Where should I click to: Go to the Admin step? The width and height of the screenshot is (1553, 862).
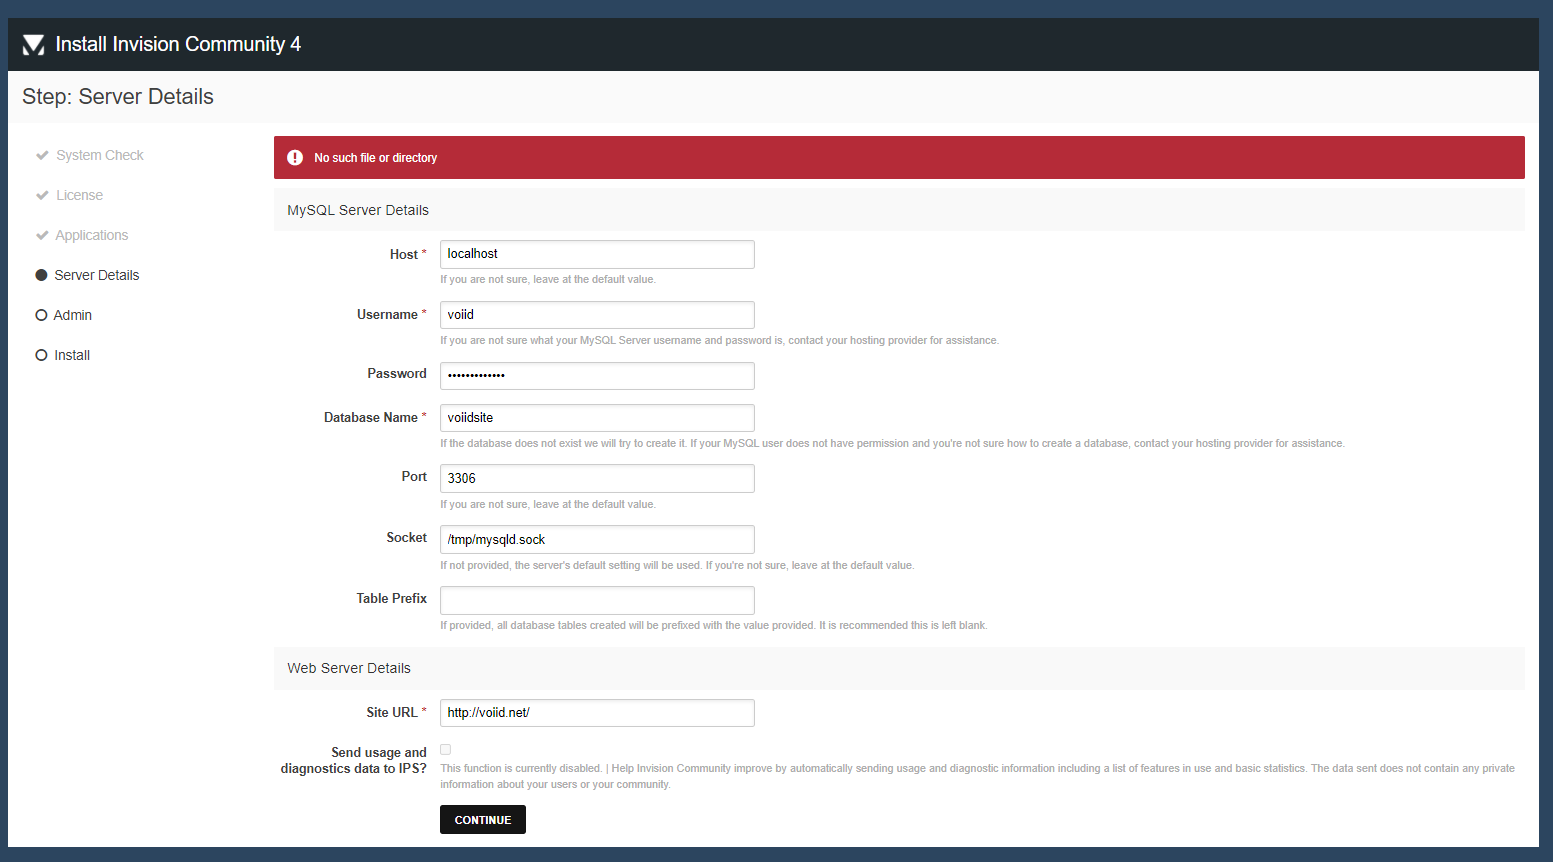coord(73,315)
